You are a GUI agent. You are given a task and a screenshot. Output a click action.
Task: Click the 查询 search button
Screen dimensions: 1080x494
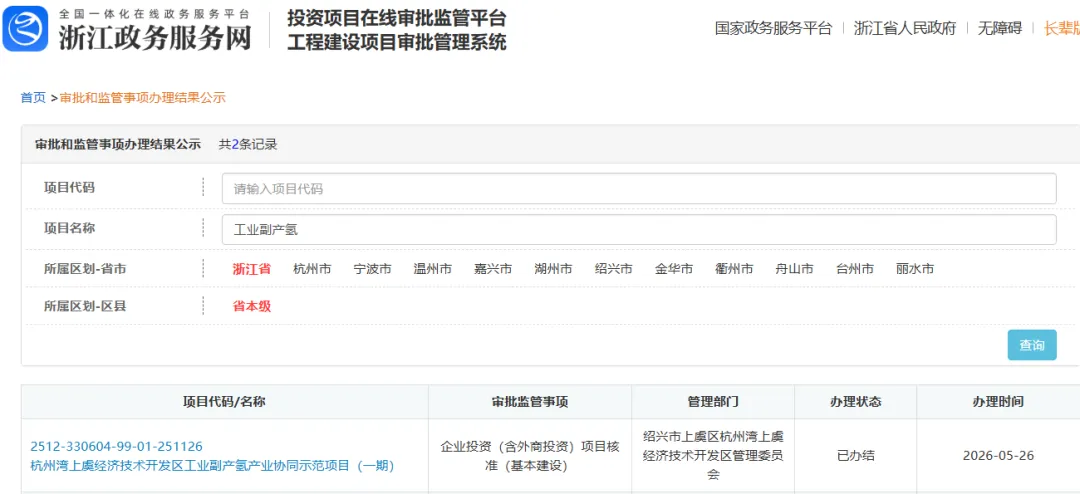point(1032,345)
